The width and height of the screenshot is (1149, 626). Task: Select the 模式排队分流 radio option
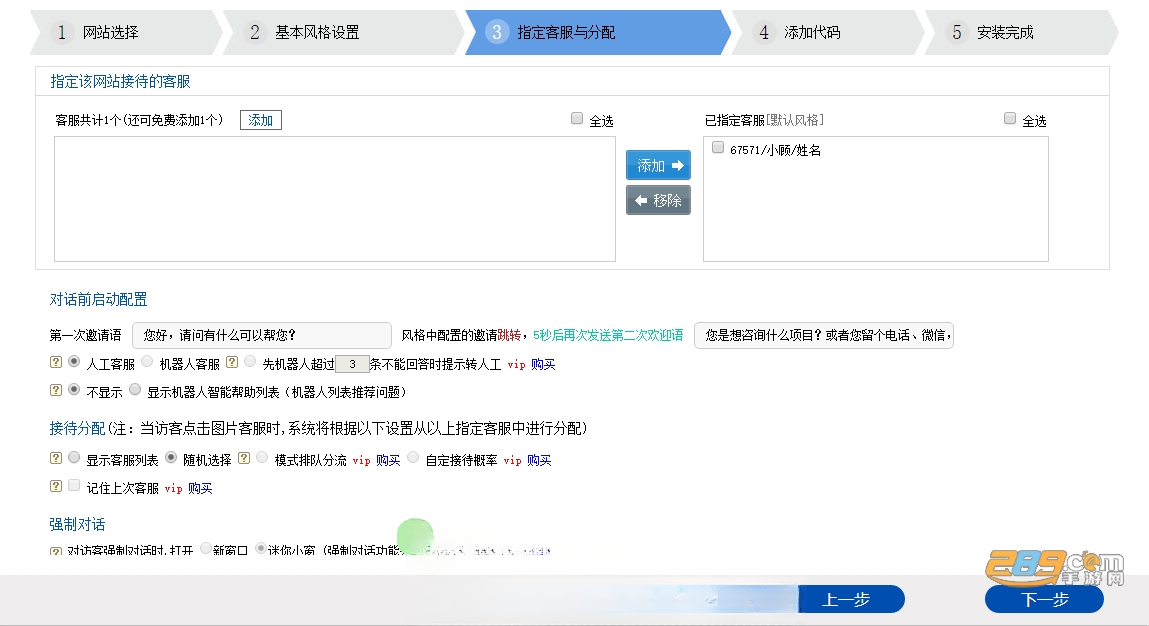[262, 458]
